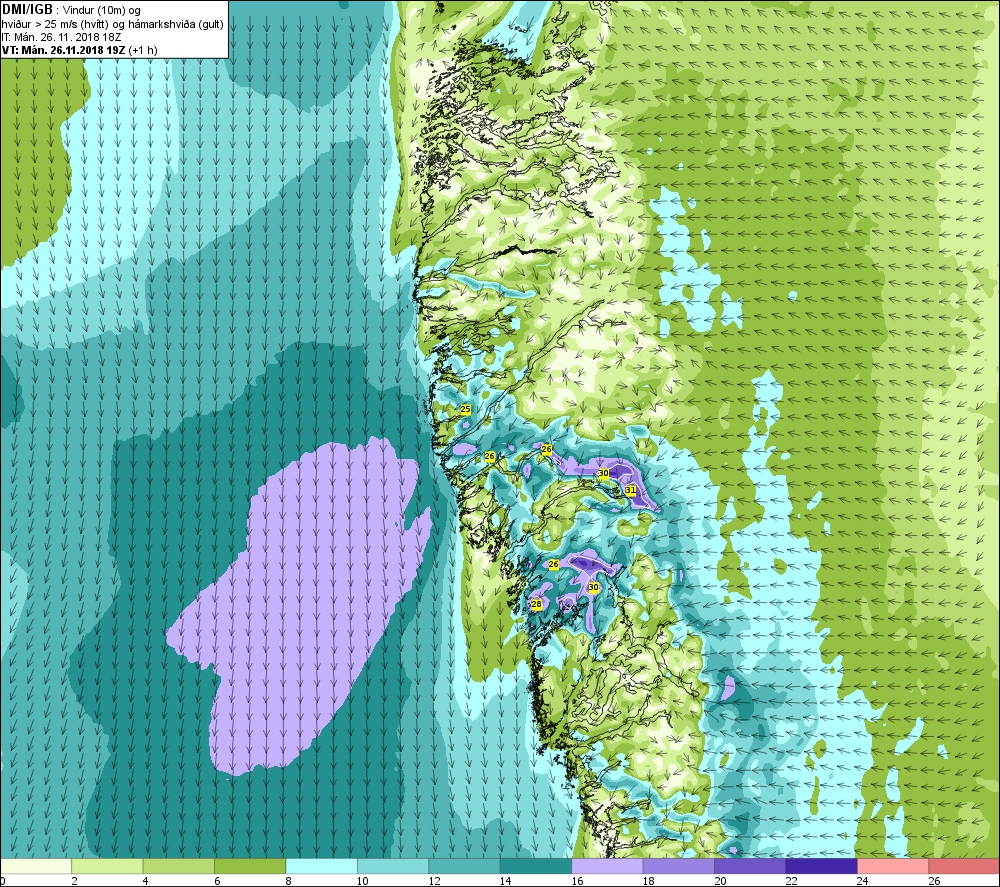The image size is (1000, 887).
Task: Click the 8–10 m/s light cyan legend swatch
Action: [321, 866]
